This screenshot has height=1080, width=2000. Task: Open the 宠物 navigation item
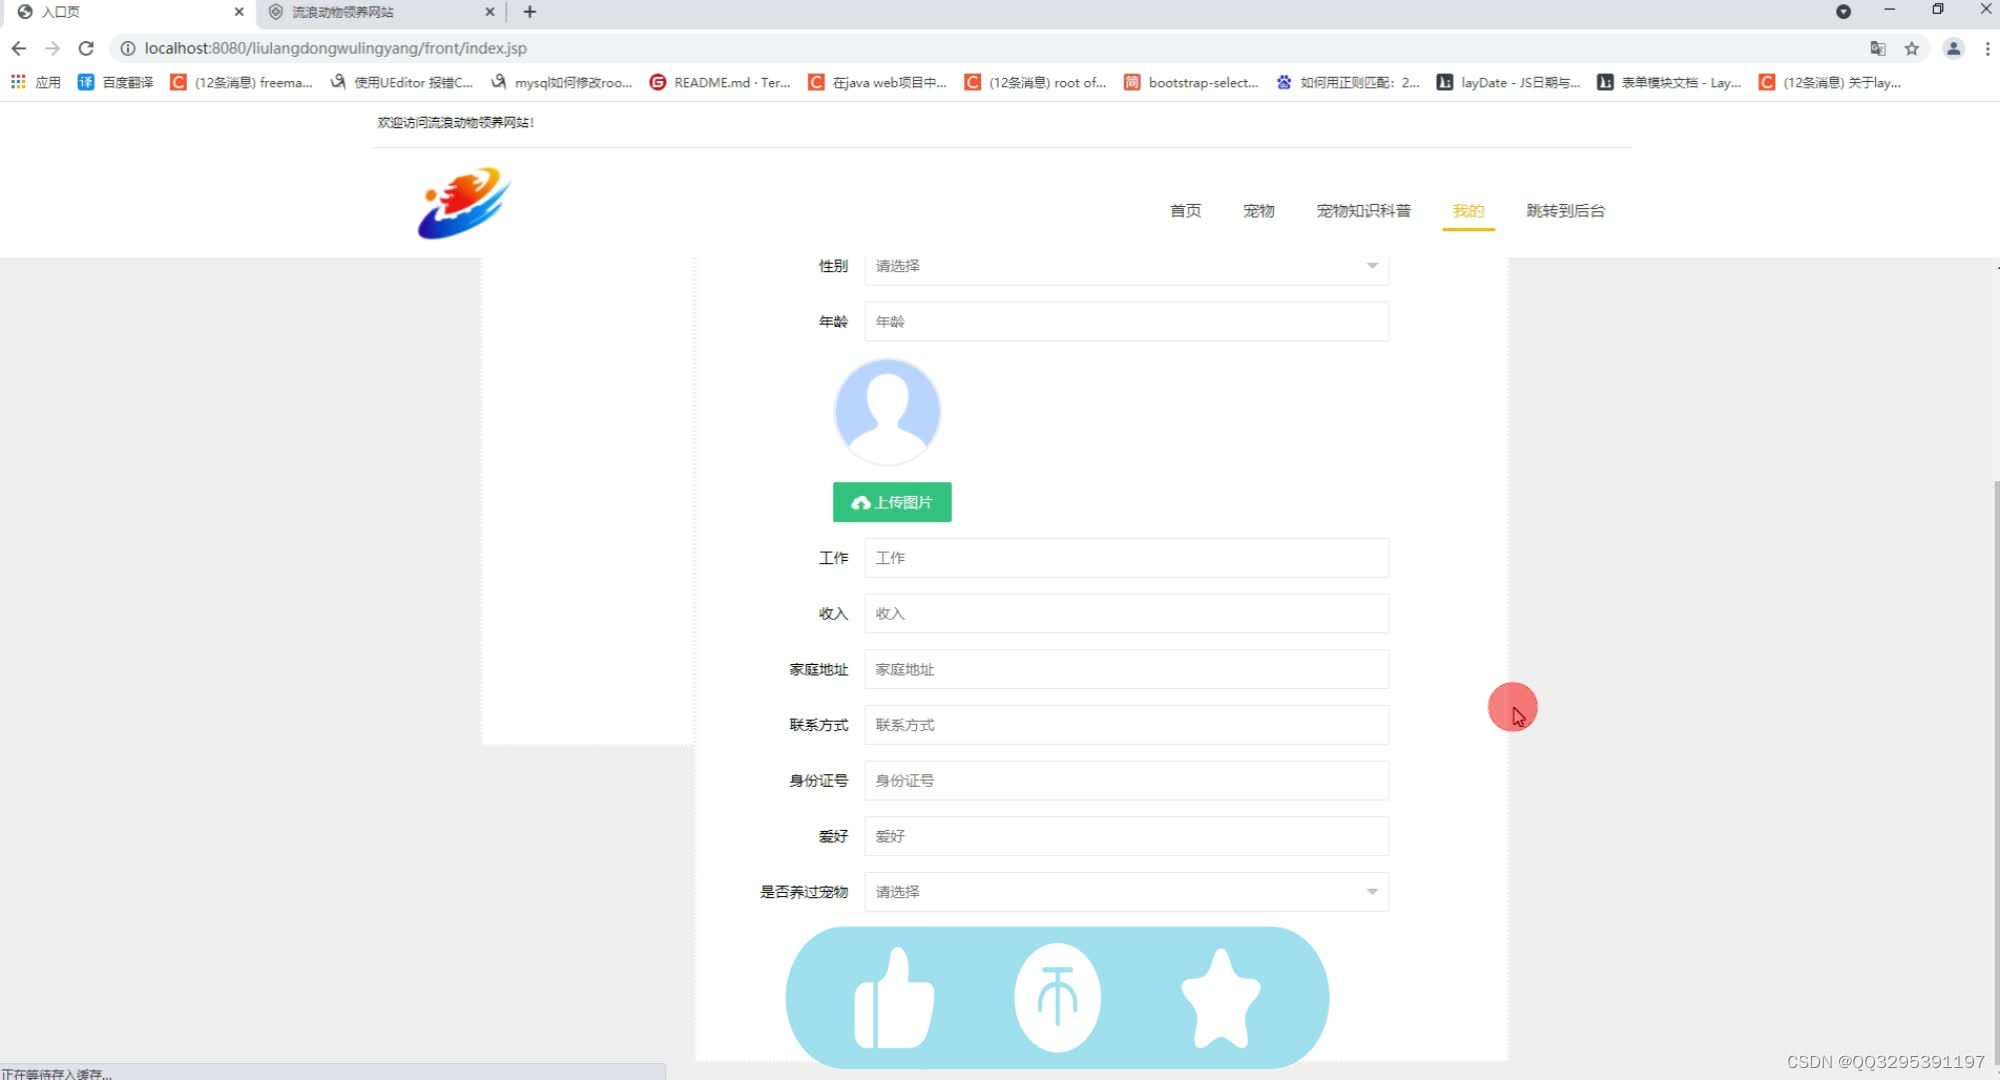(x=1258, y=211)
